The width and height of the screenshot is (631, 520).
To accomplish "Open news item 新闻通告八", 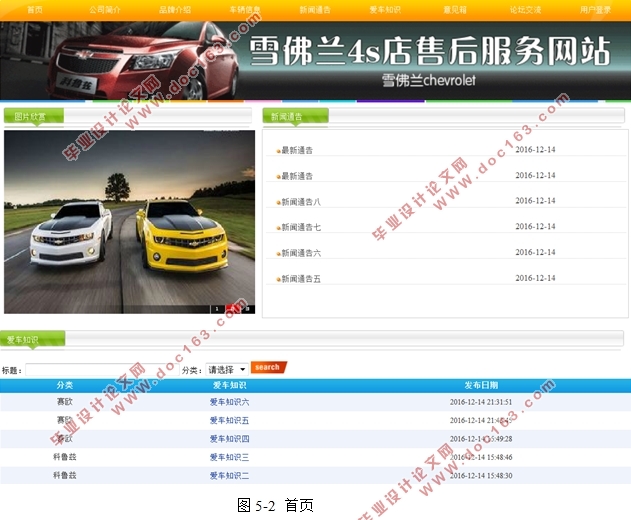I will (x=301, y=202).
